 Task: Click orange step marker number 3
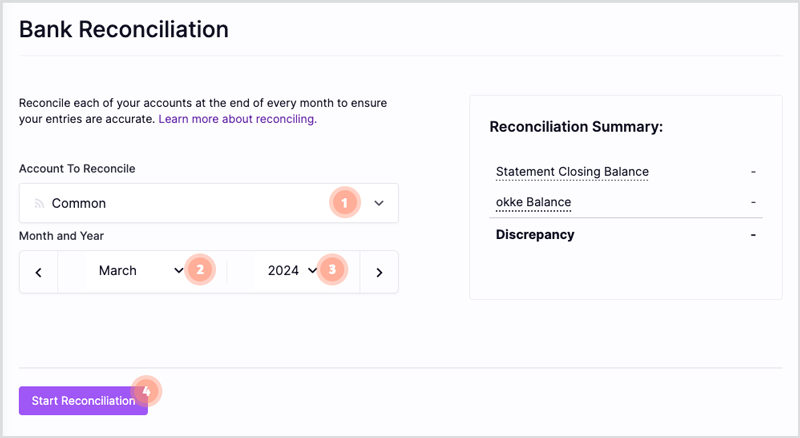click(x=332, y=269)
